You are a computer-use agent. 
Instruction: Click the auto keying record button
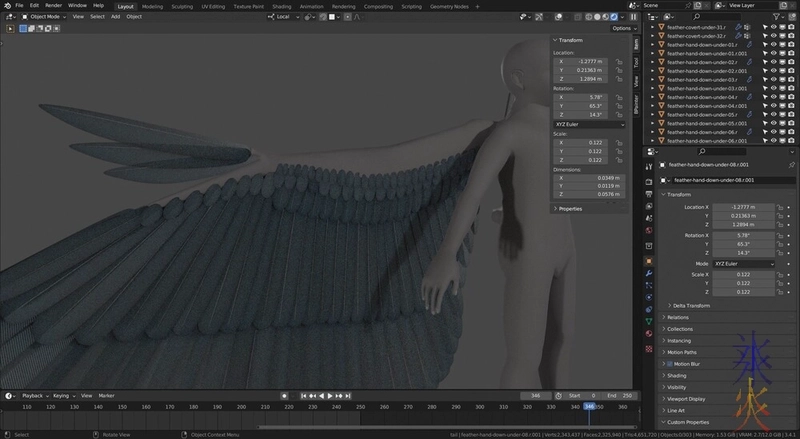pos(285,396)
